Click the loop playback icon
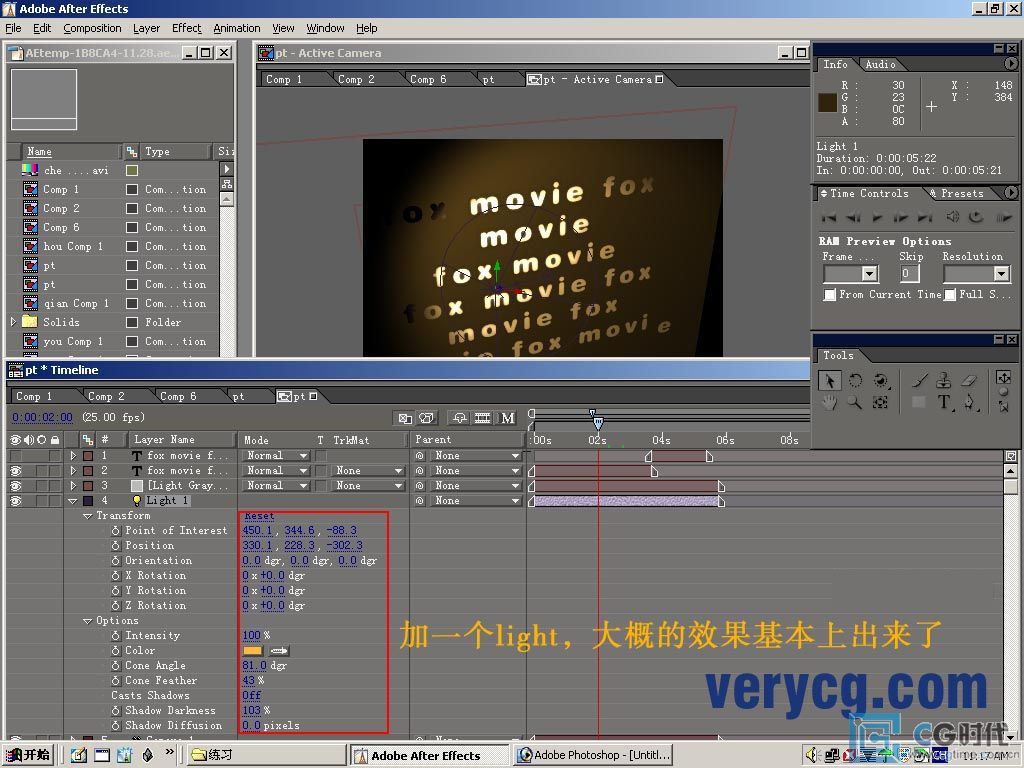This screenshot has width=1024, height=768. tap(976, 217)
